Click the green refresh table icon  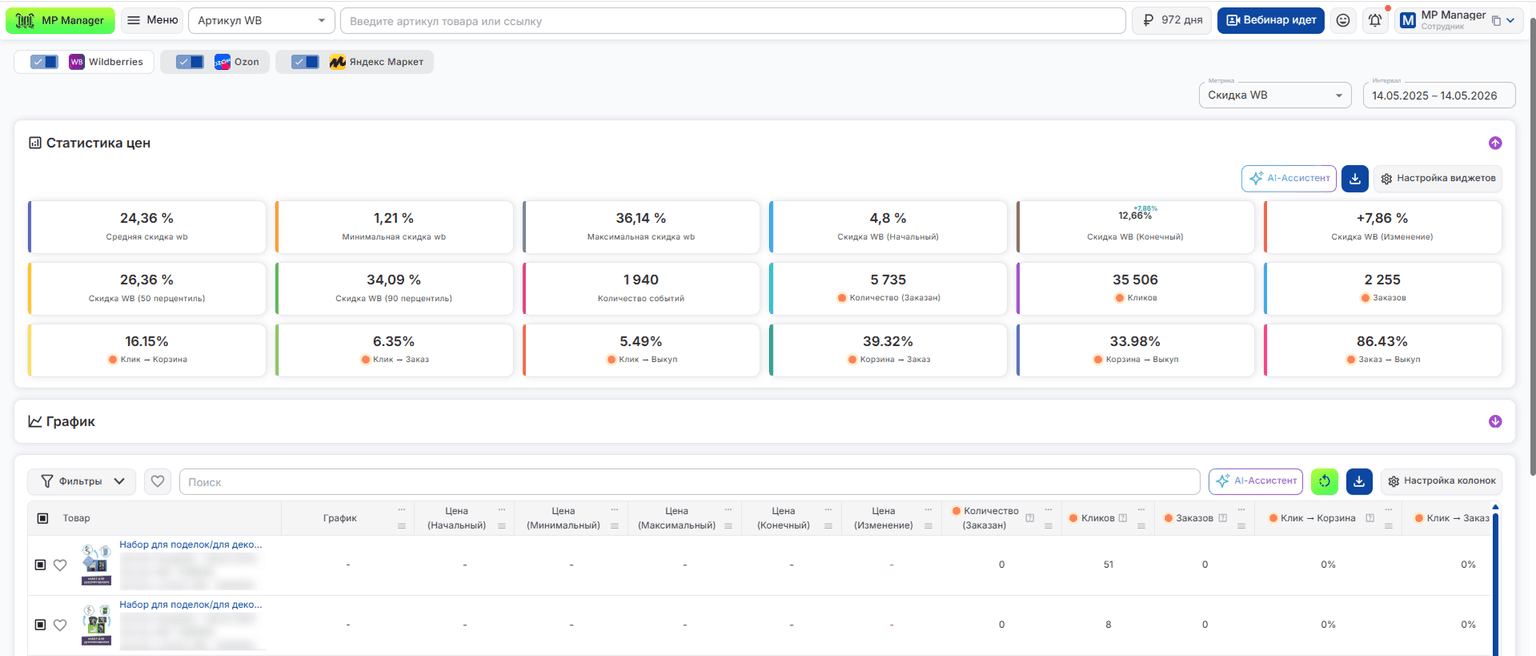tap(1324, 481)
